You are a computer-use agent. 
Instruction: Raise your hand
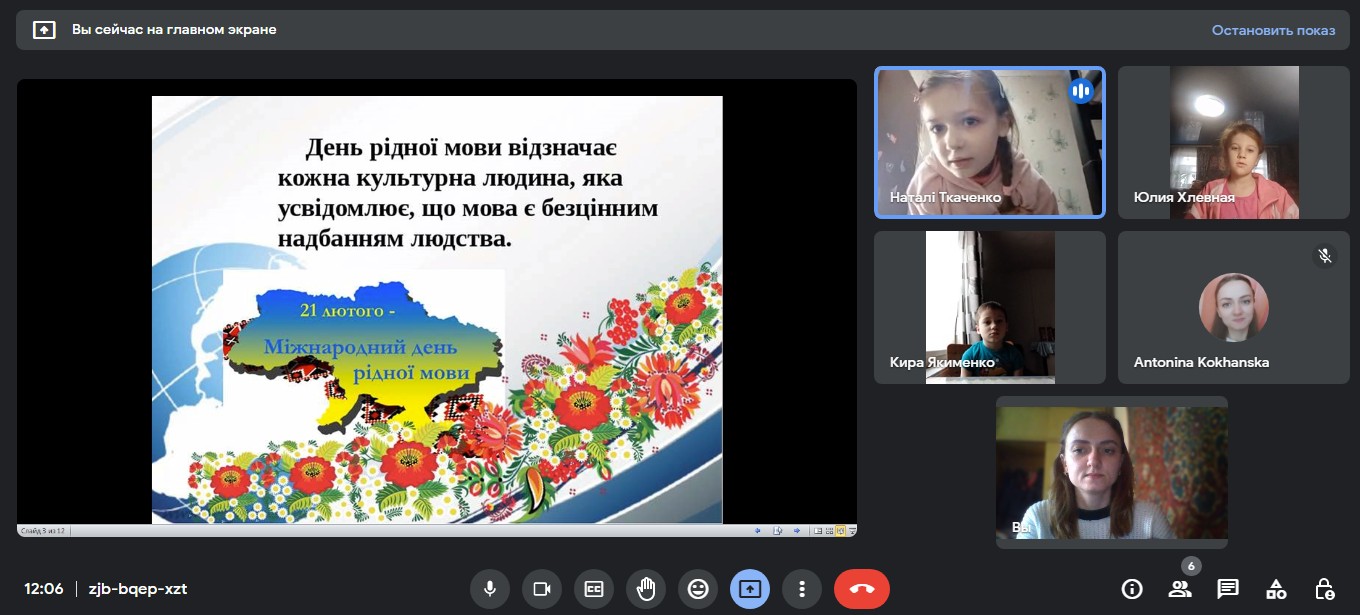pyautogui.click(x=646, y=589)
